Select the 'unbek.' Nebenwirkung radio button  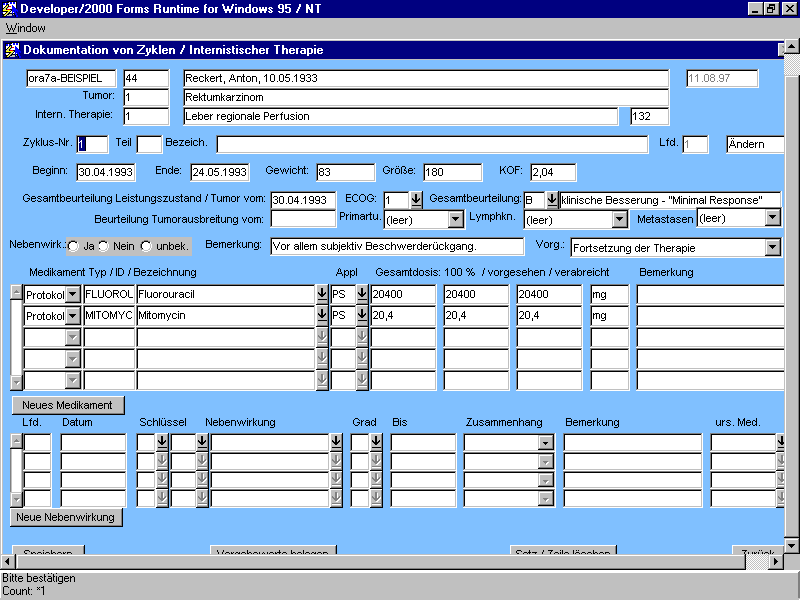(146, 246)
